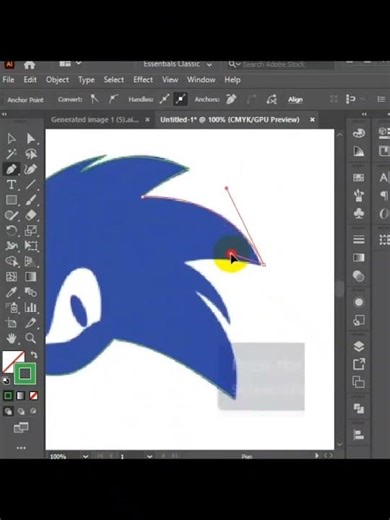Open the Layers panel icon

click(358, 346)
